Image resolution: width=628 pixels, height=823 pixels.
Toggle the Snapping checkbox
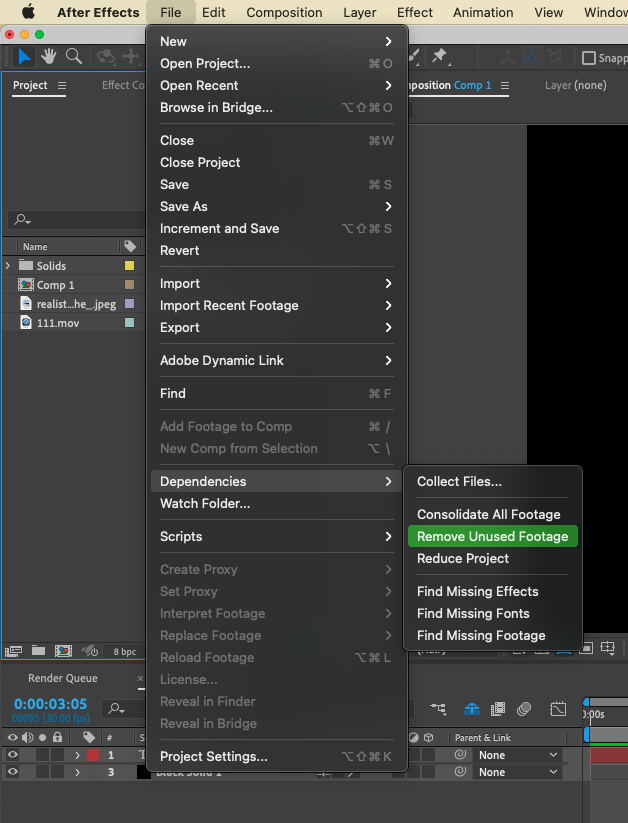tap(589, 58)
